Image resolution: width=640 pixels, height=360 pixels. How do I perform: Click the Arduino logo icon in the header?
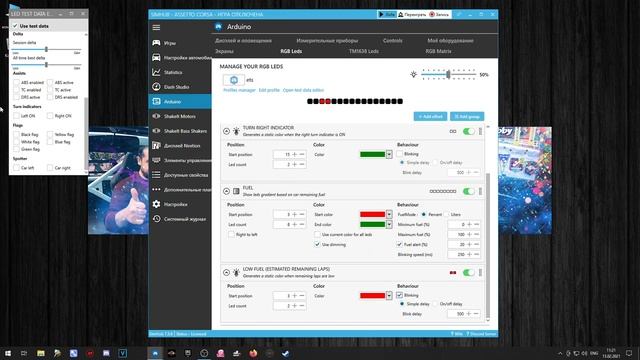point(218,27)
